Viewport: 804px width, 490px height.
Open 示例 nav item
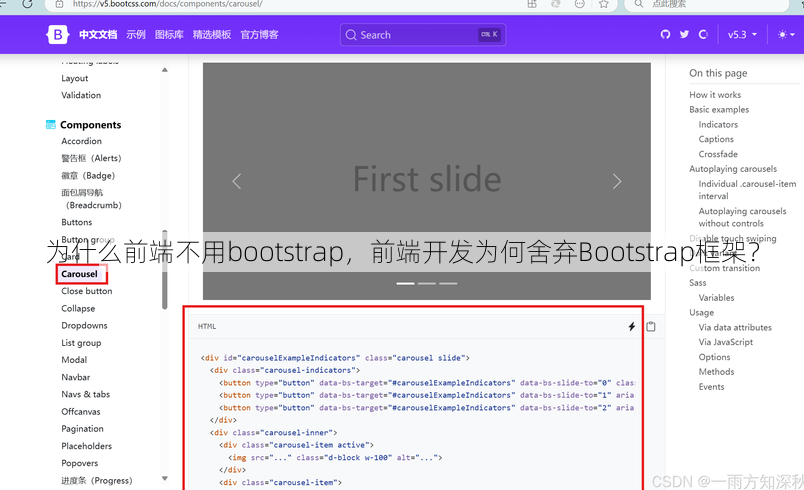pyautogui.click(x=136, y=35)
